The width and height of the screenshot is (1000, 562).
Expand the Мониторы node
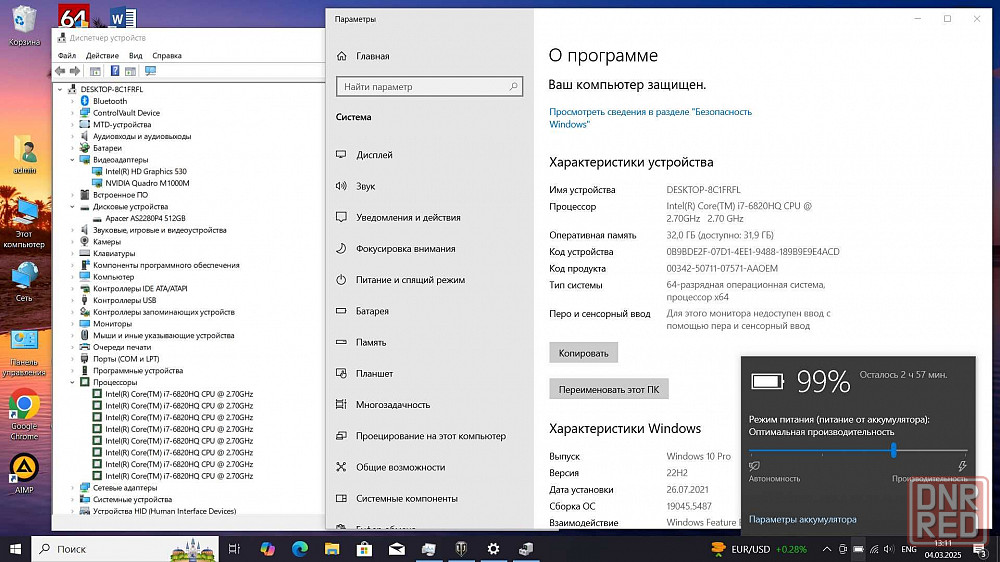pos(73,324)
